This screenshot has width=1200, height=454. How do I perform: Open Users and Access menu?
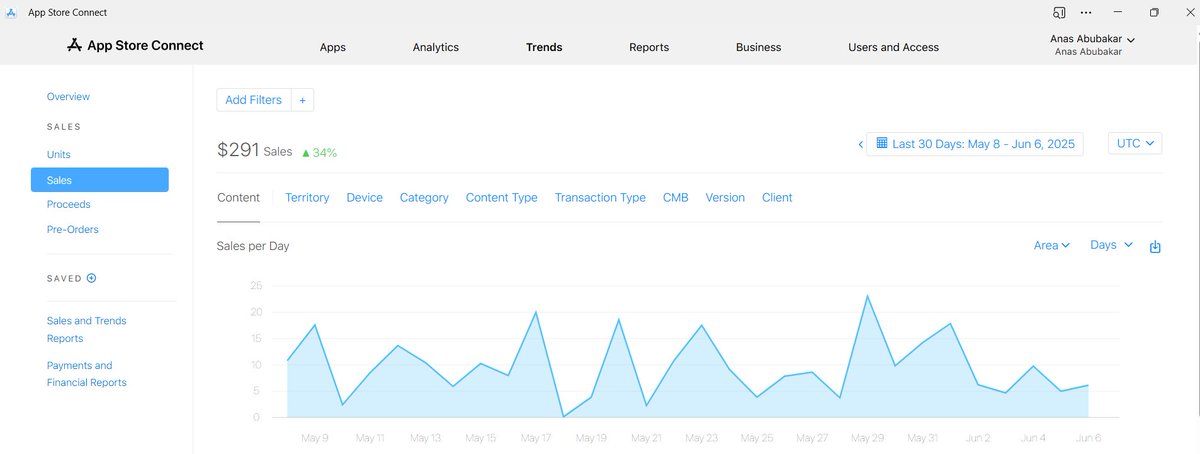(893, 47)
